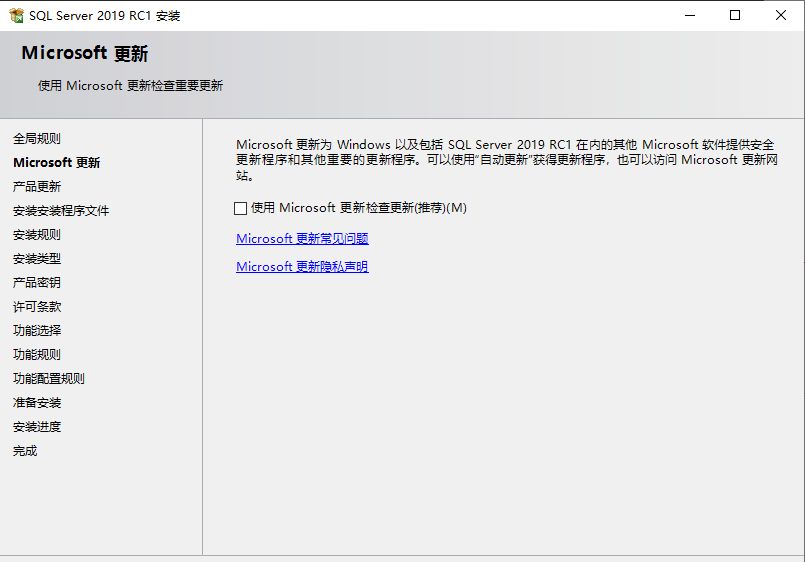
Task: Select 安装进度 in the left list
Action: click(x=37, y=427)
